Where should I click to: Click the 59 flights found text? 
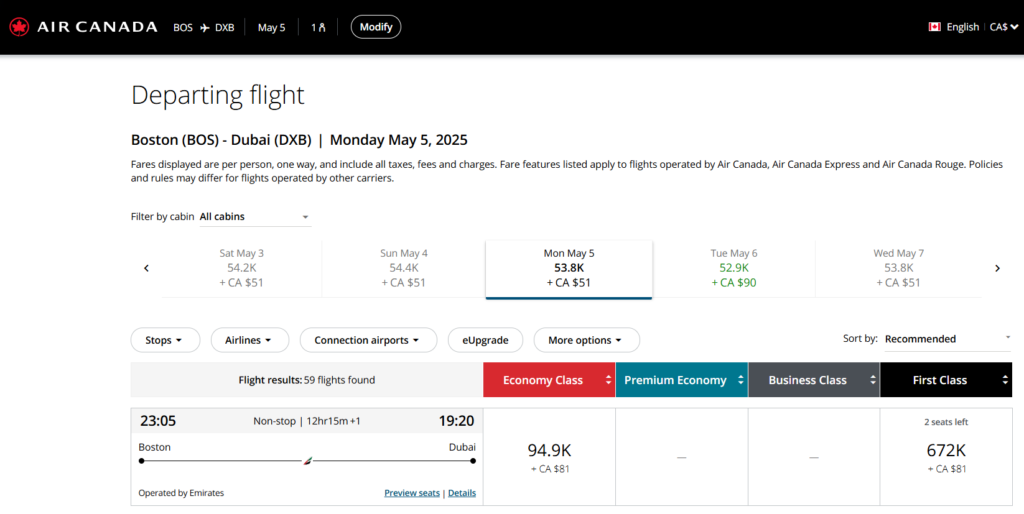pyautogui.click(x=340, y=379)
